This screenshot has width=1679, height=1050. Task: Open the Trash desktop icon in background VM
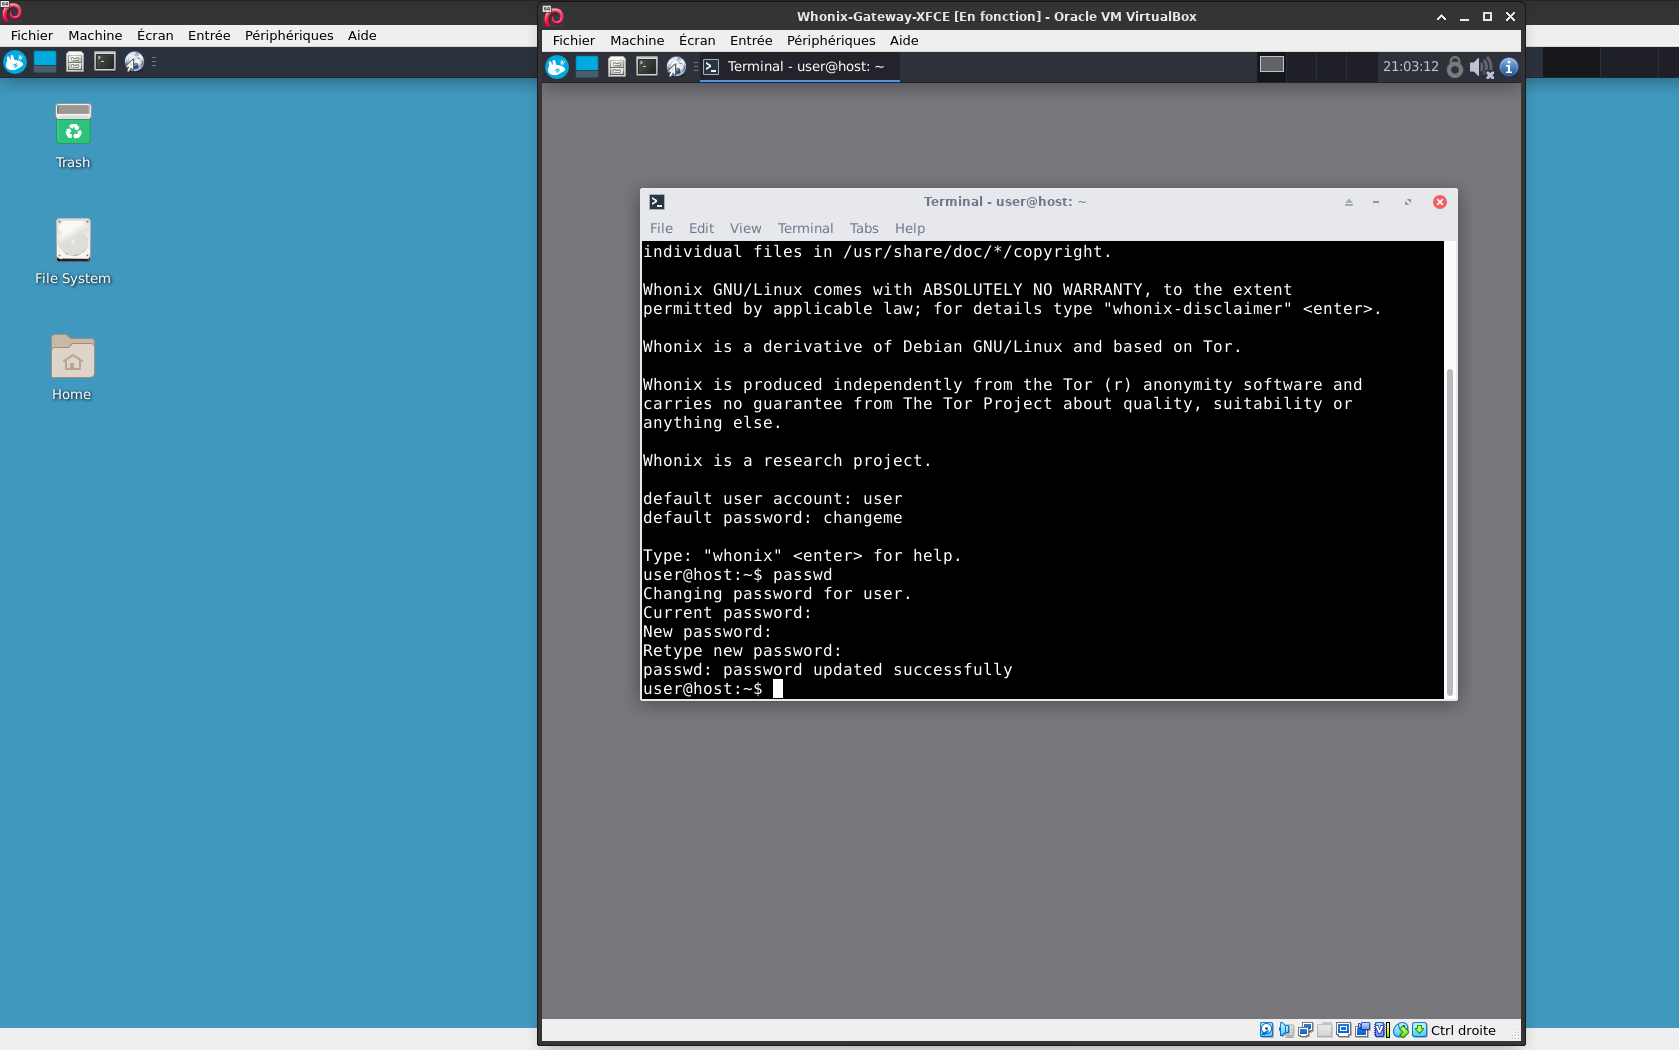coord(73,136)
